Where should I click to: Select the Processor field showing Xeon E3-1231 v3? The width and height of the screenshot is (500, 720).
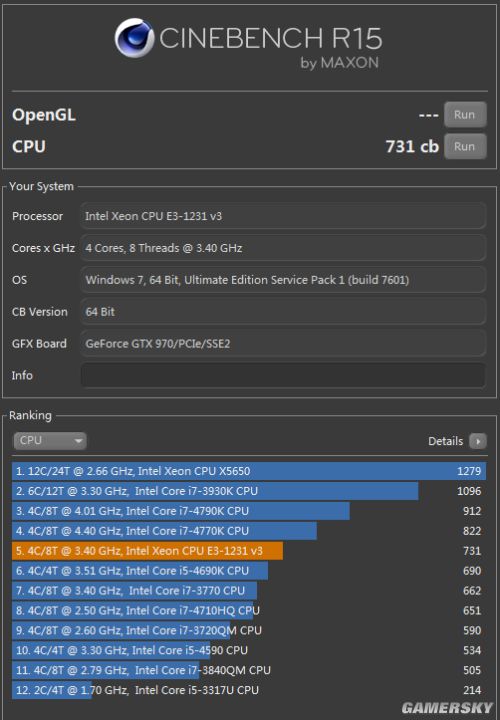click(x=283, y=216)
